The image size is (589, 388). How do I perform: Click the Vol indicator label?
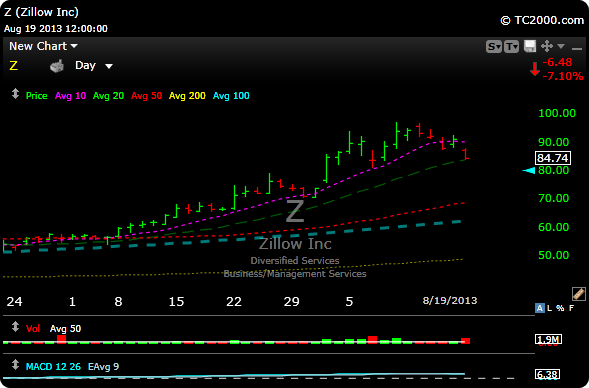[x=33, y=329]
